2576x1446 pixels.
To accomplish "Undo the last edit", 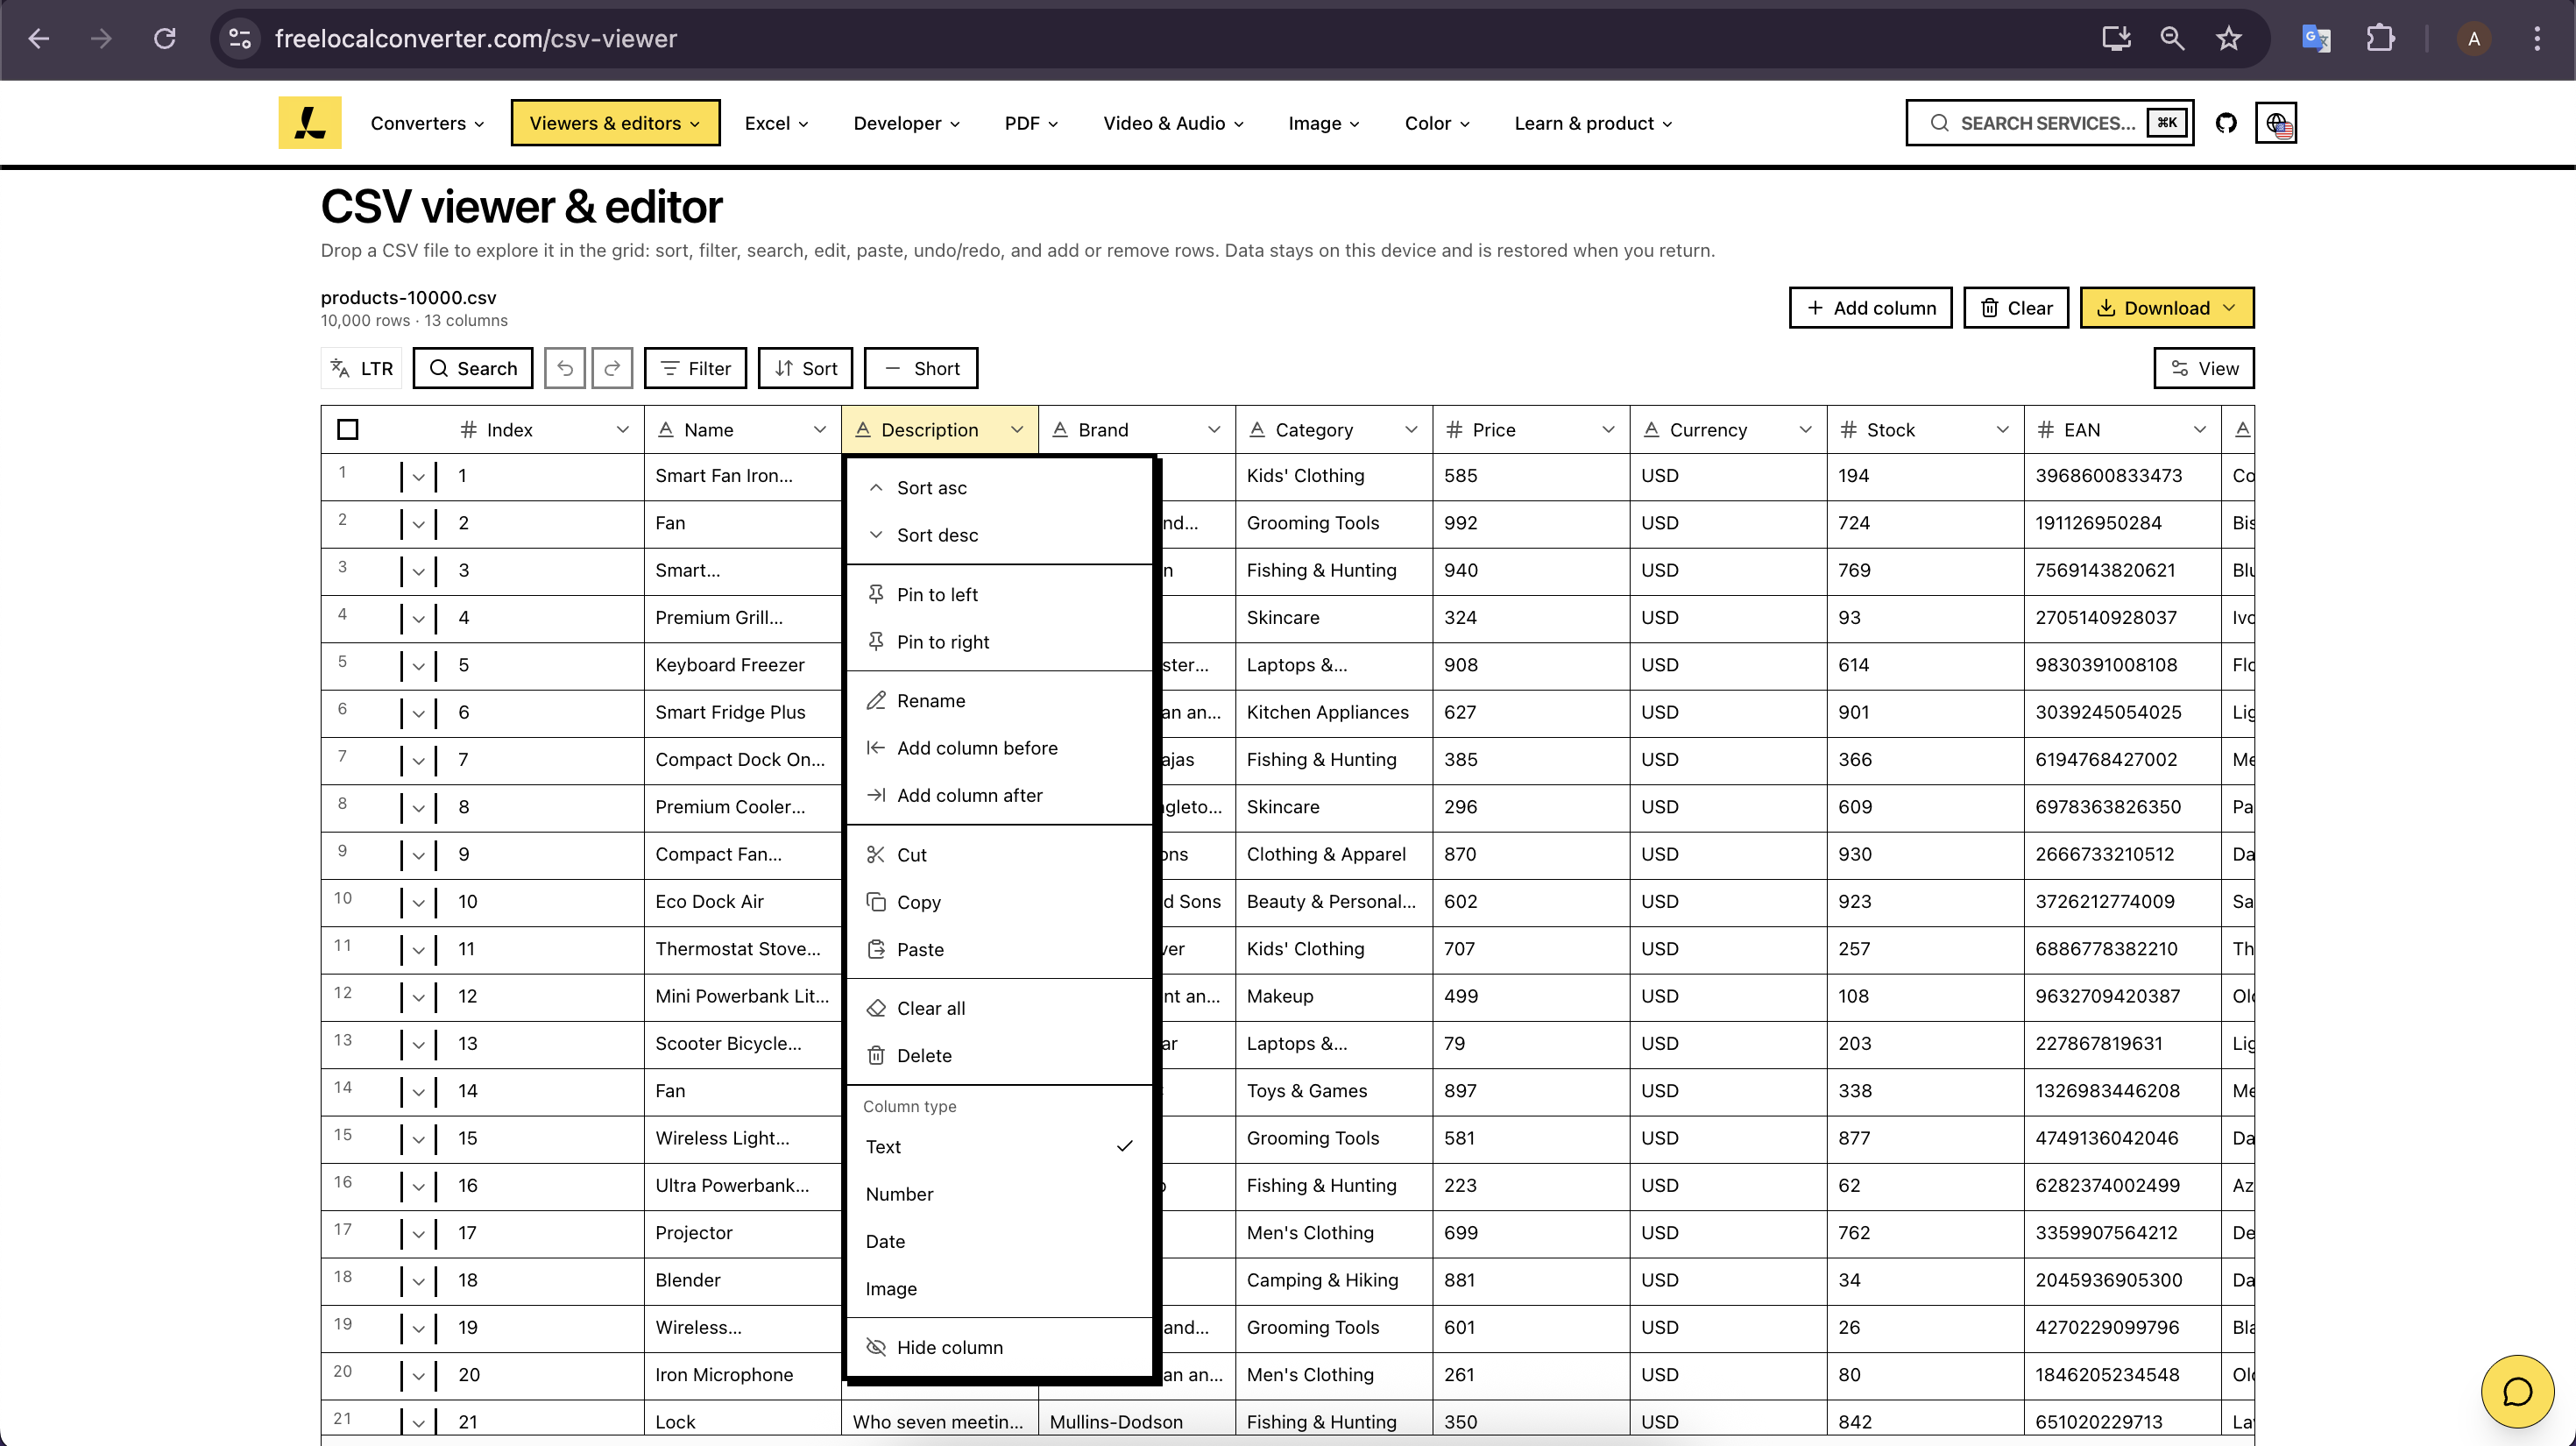I will click(x=565, y=368).
